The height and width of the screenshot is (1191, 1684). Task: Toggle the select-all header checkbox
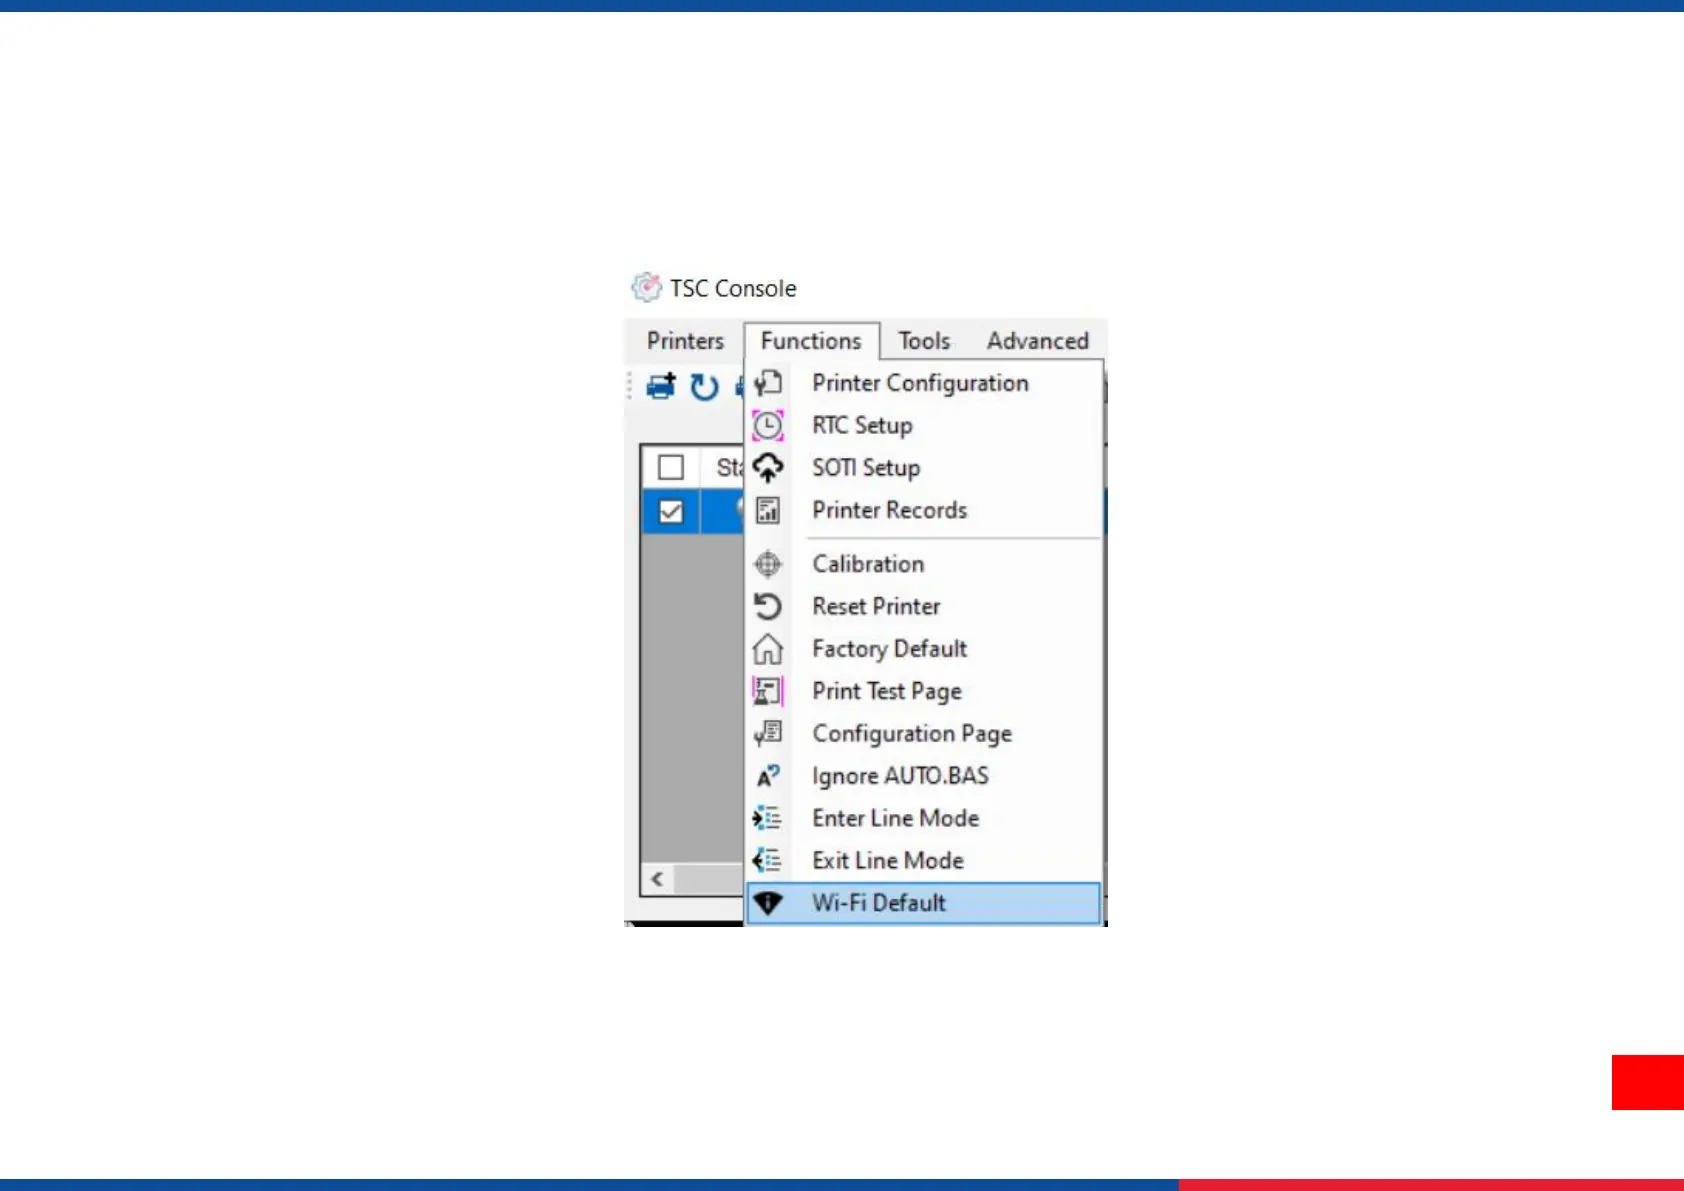pos(671,467)
